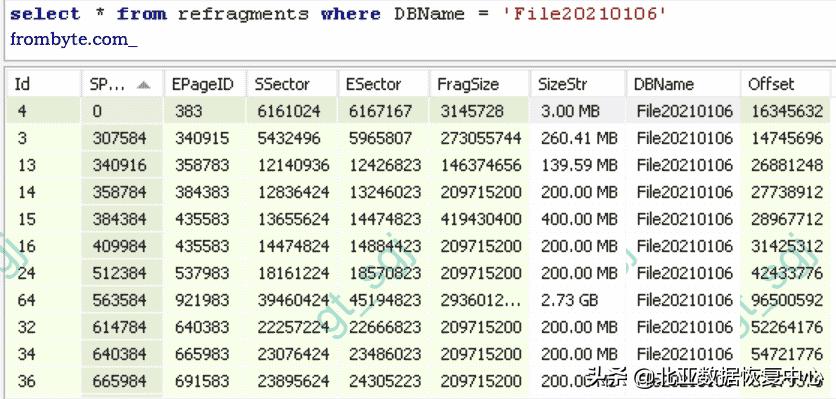Click SizeStr cell 260.41 MB

pos(579,138)
